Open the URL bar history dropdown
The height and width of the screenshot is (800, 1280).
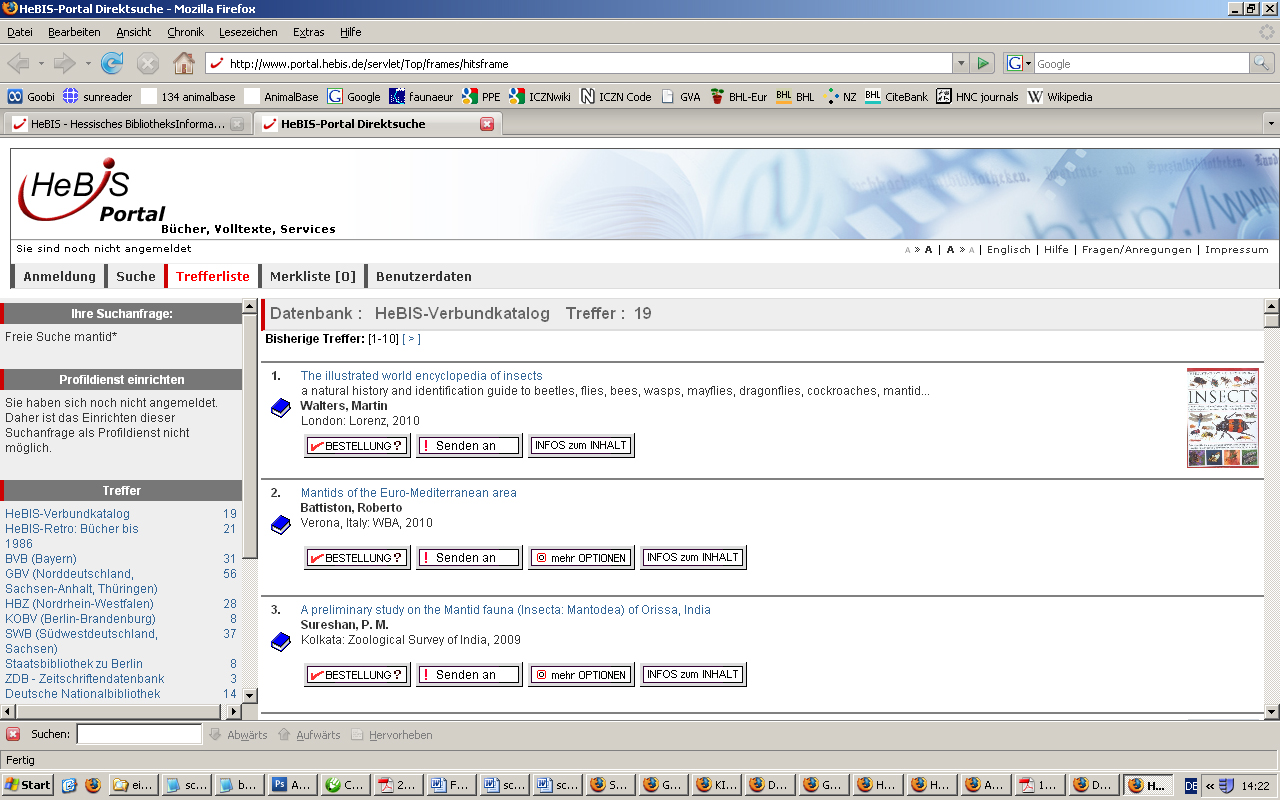(961, 63)
